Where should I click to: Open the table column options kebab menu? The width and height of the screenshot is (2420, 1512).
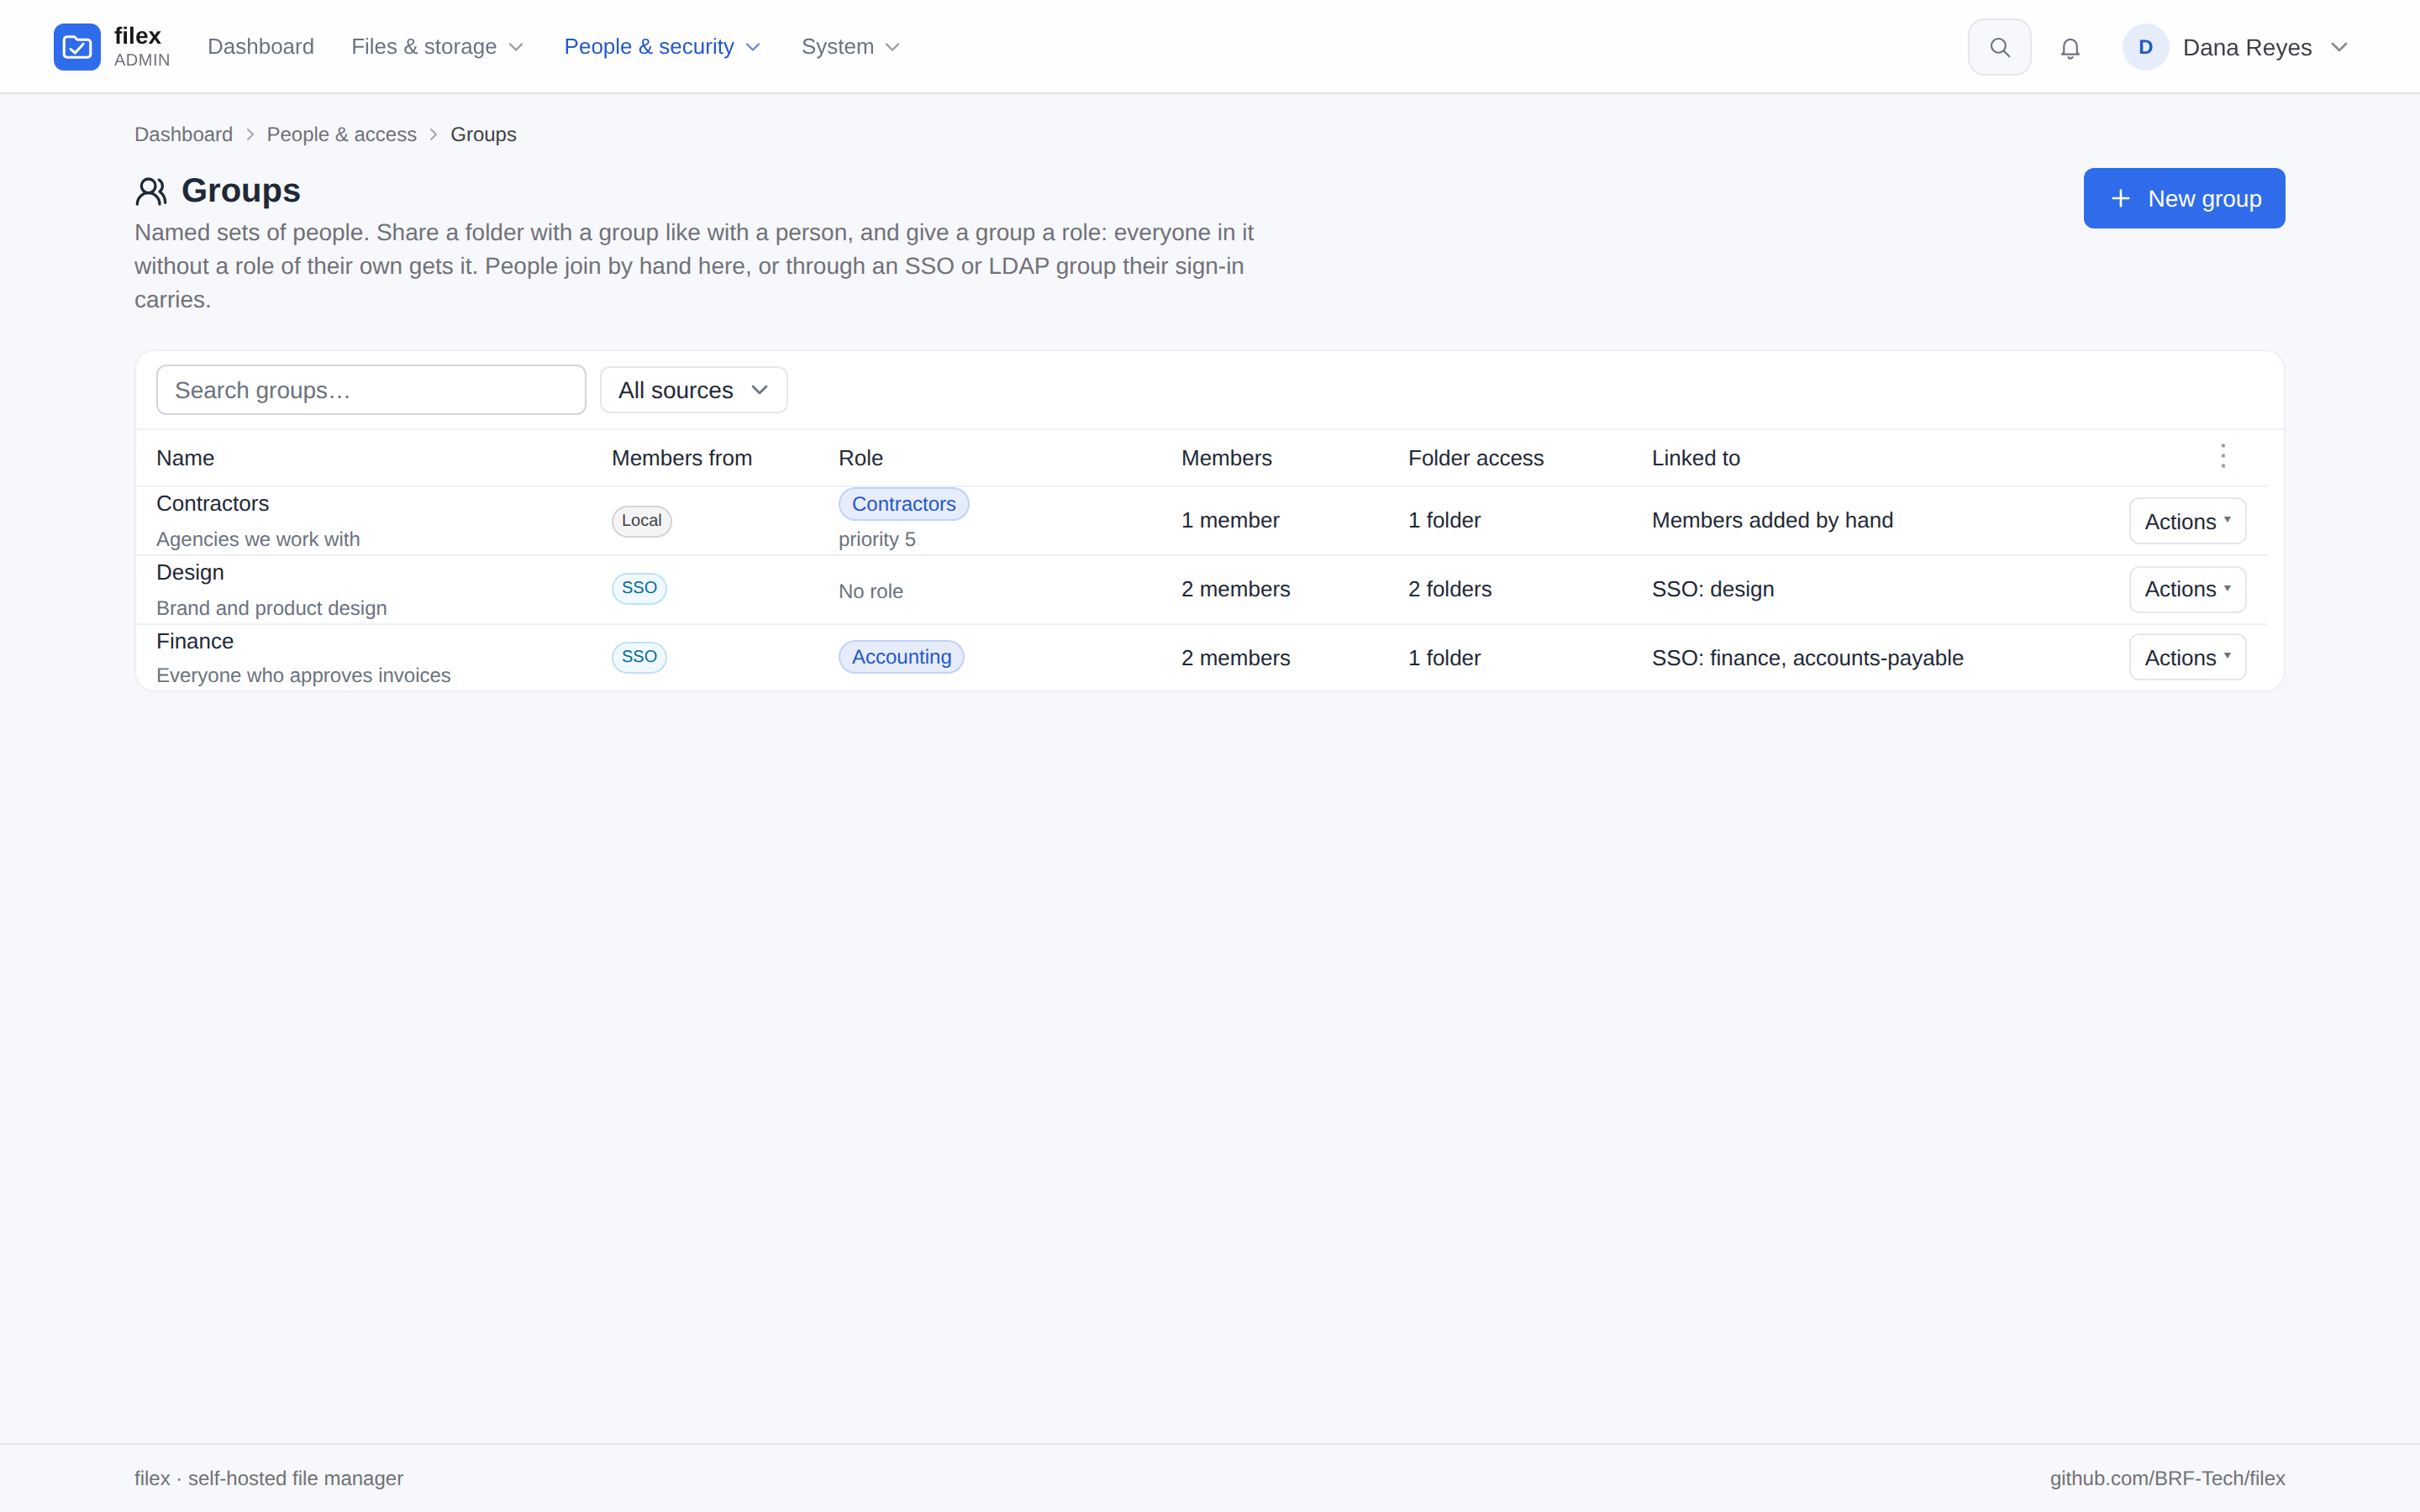point(2223,457)
